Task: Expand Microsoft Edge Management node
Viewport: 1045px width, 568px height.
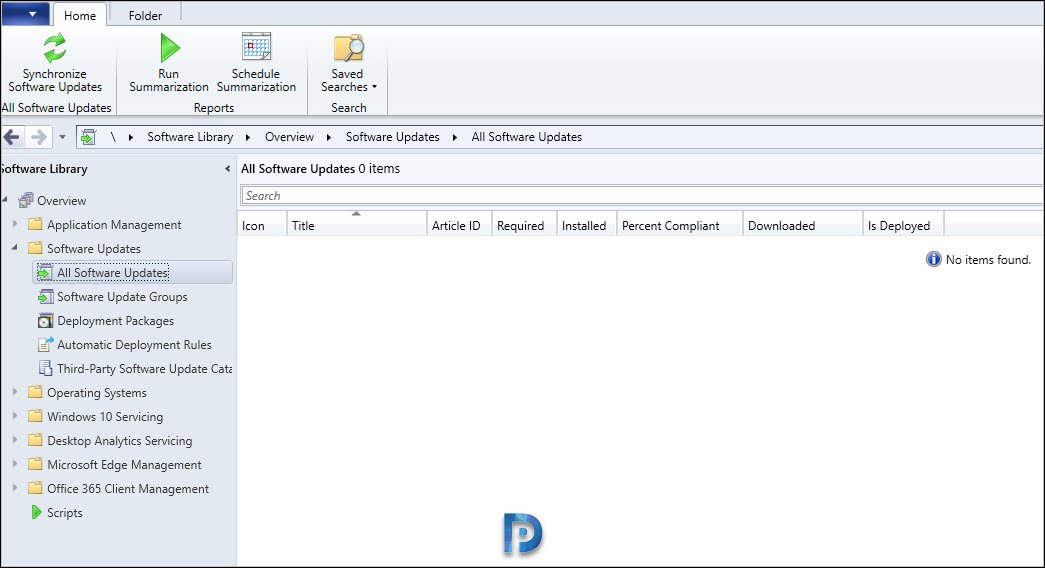Action: (x=15, y=464)
